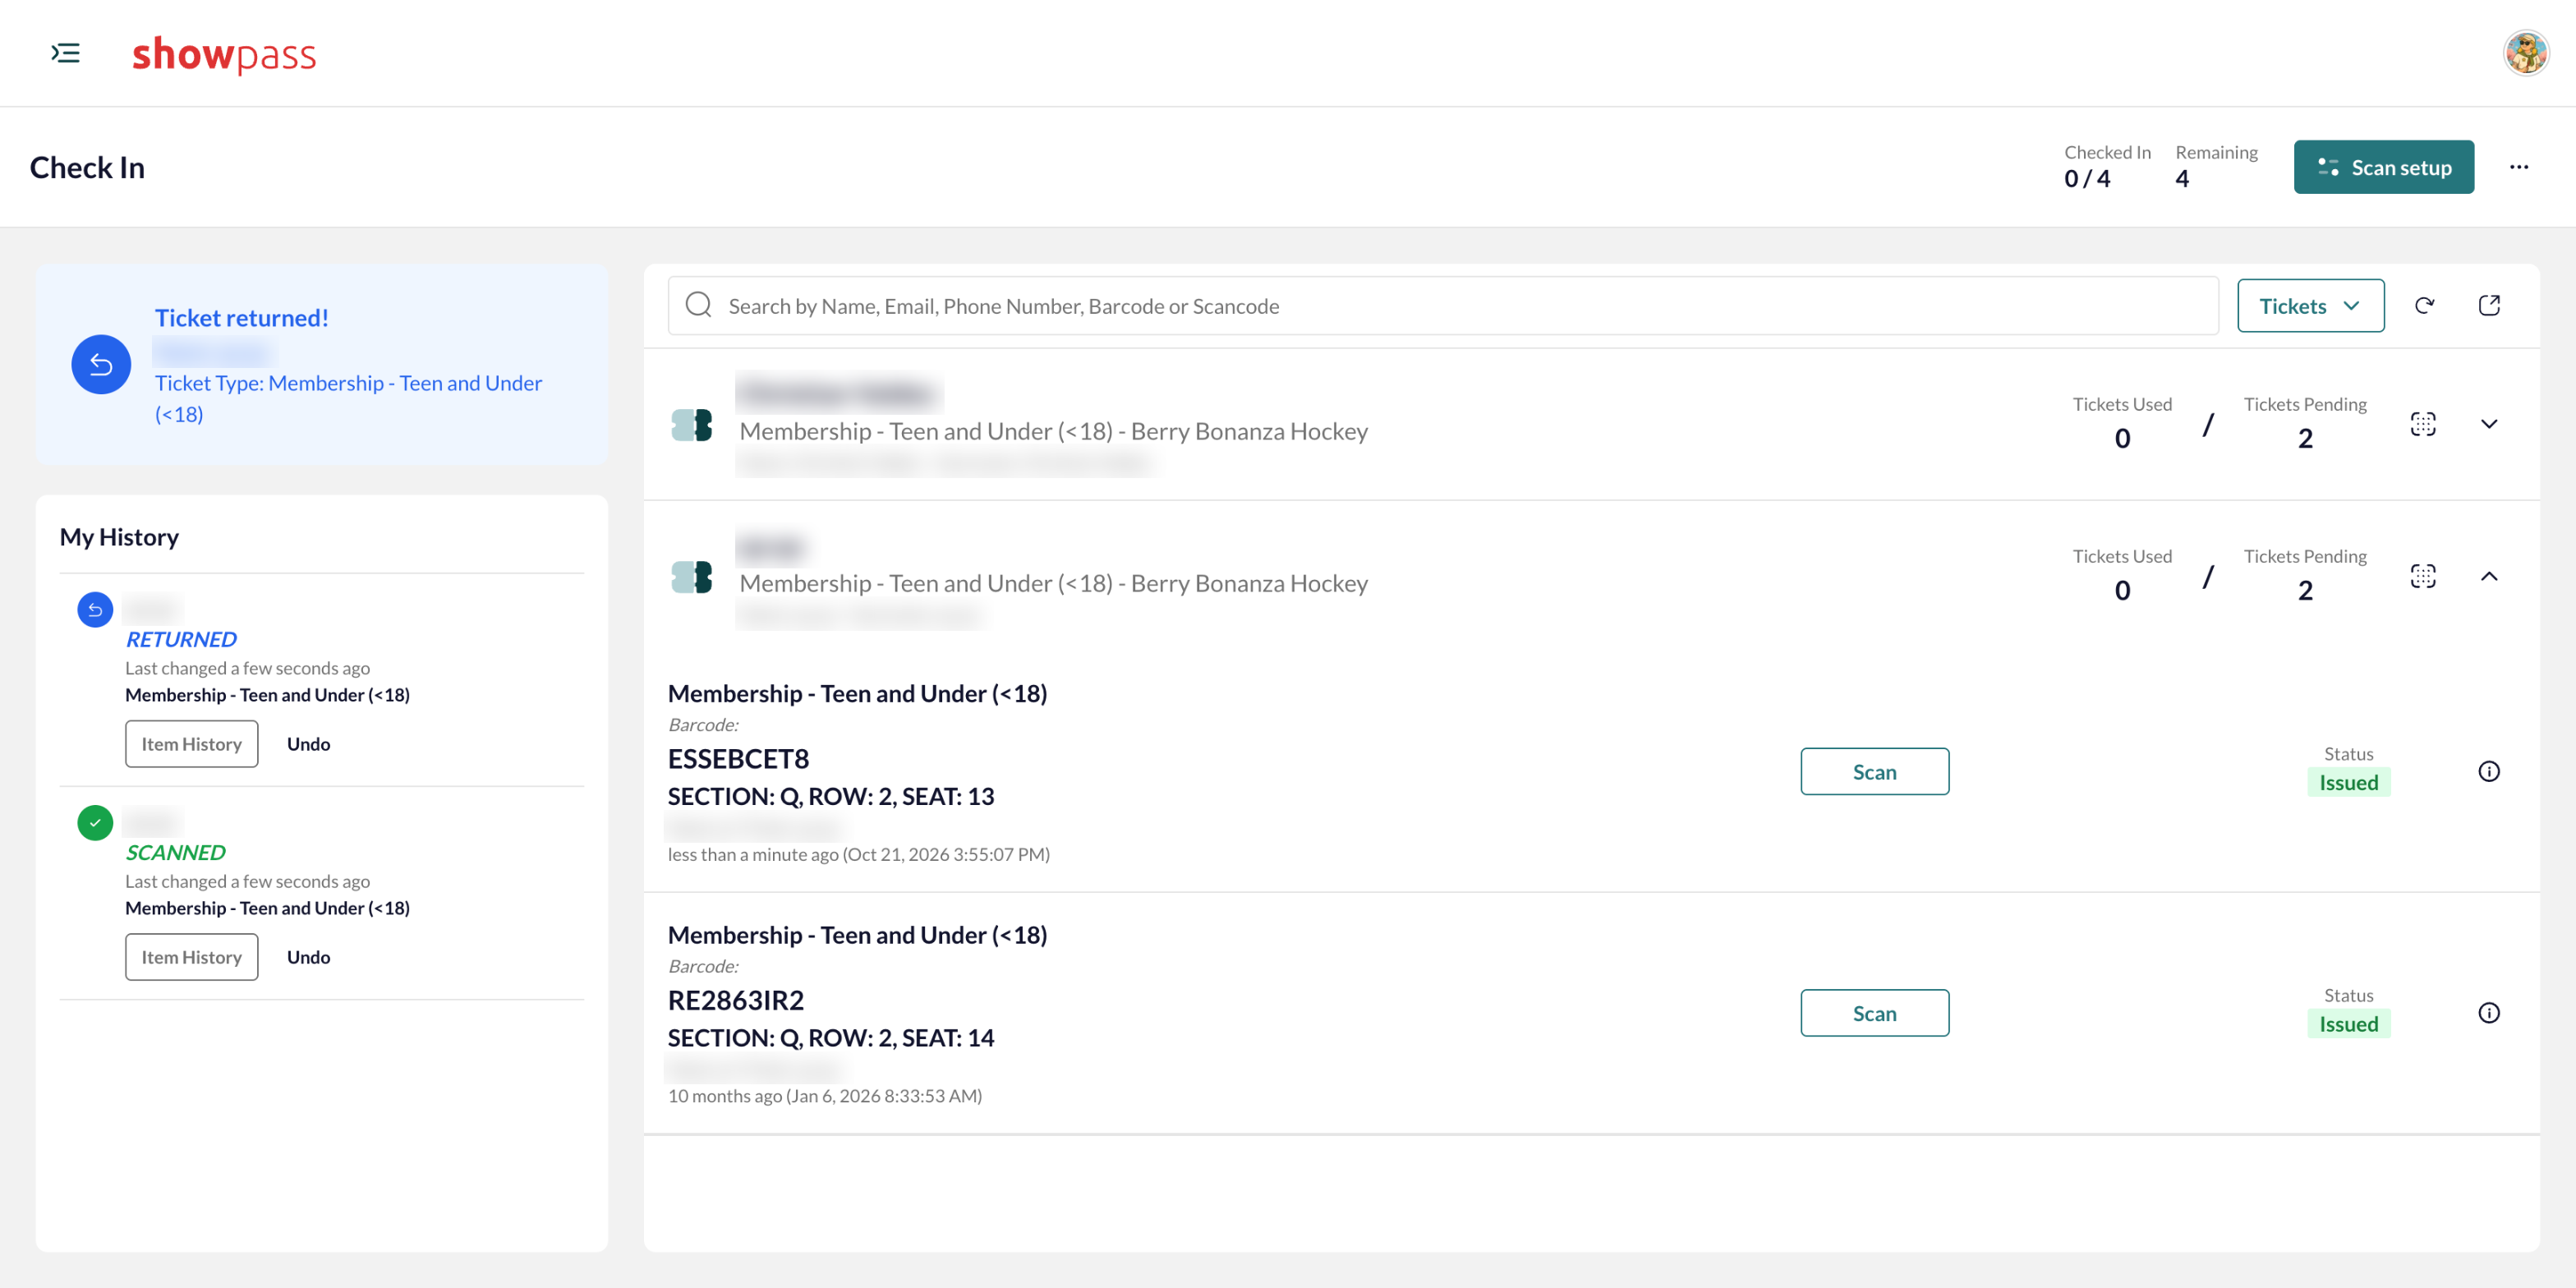This screenshot has height=1288, width=2576.
Task: Click the large Ticket returned arrow icon
Action: 101,364
